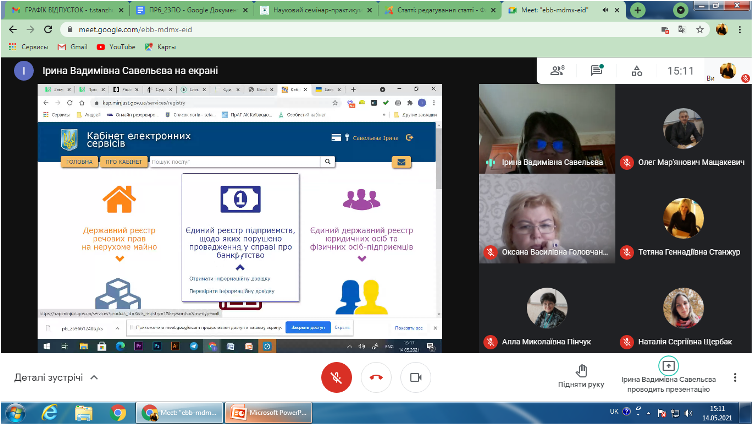The image size is (752, 424).
Task: Open the Сервіси apps bookmark
Action: [29, 47]
